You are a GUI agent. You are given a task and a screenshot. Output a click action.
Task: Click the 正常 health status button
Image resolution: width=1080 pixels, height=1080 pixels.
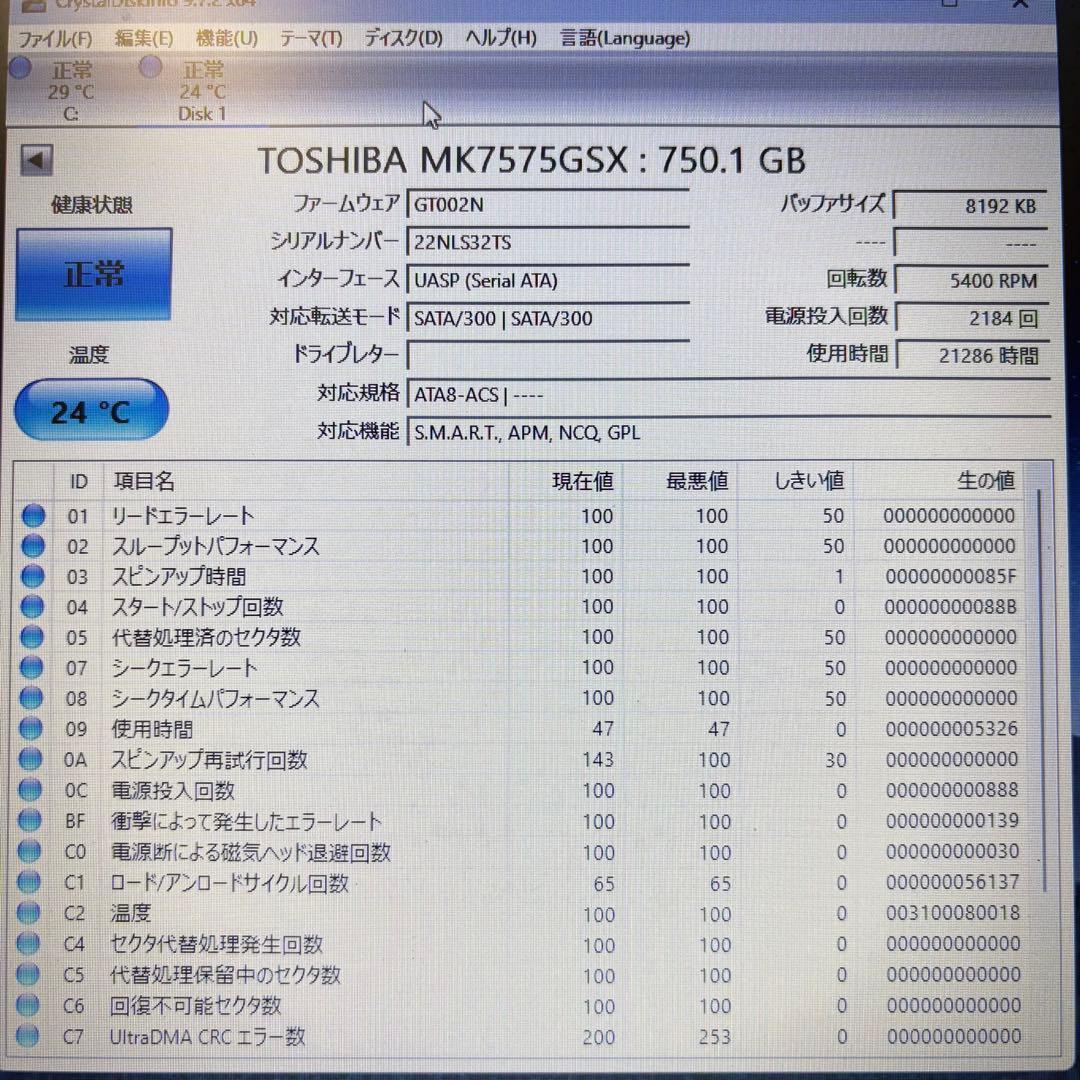[x=93, y=274]
